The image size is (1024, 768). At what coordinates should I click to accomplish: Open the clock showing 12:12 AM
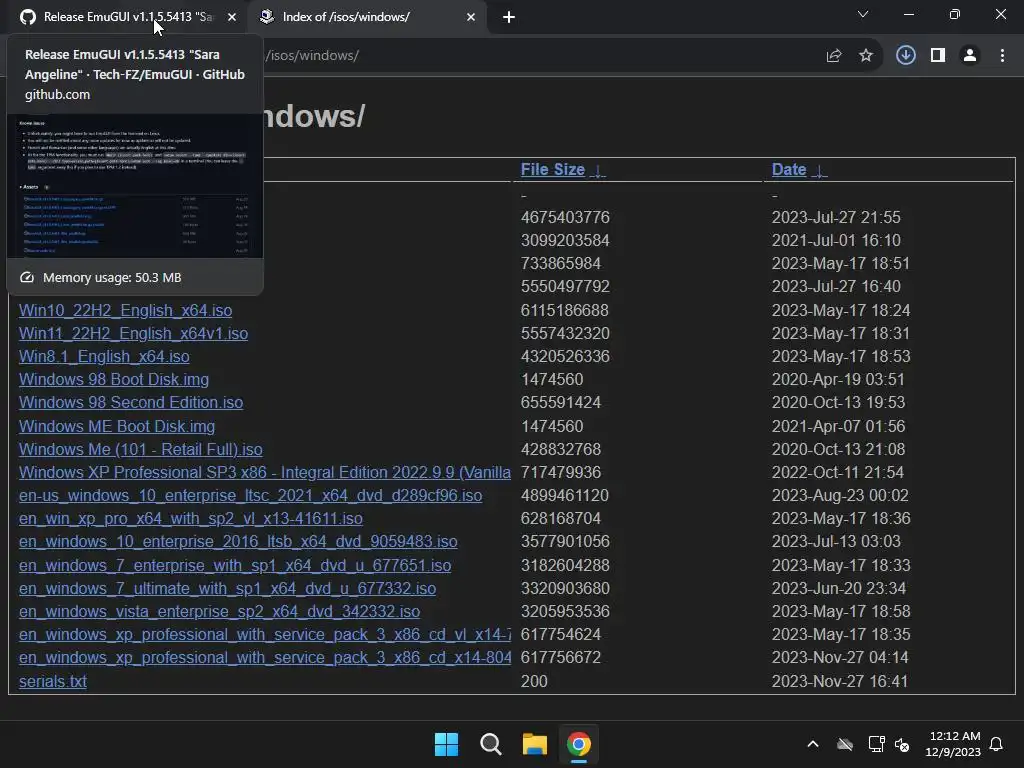(x=953, y=744)
